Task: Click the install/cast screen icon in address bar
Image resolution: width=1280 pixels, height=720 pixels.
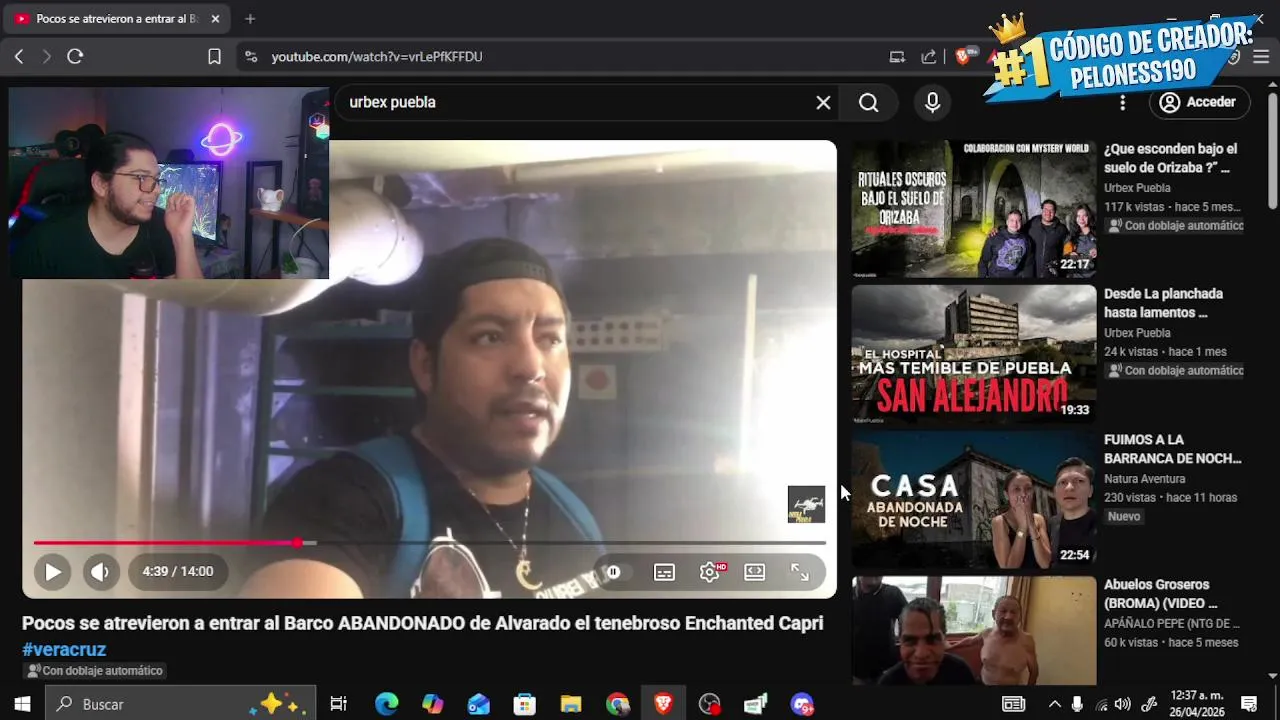Action: (x=897, y=57)
